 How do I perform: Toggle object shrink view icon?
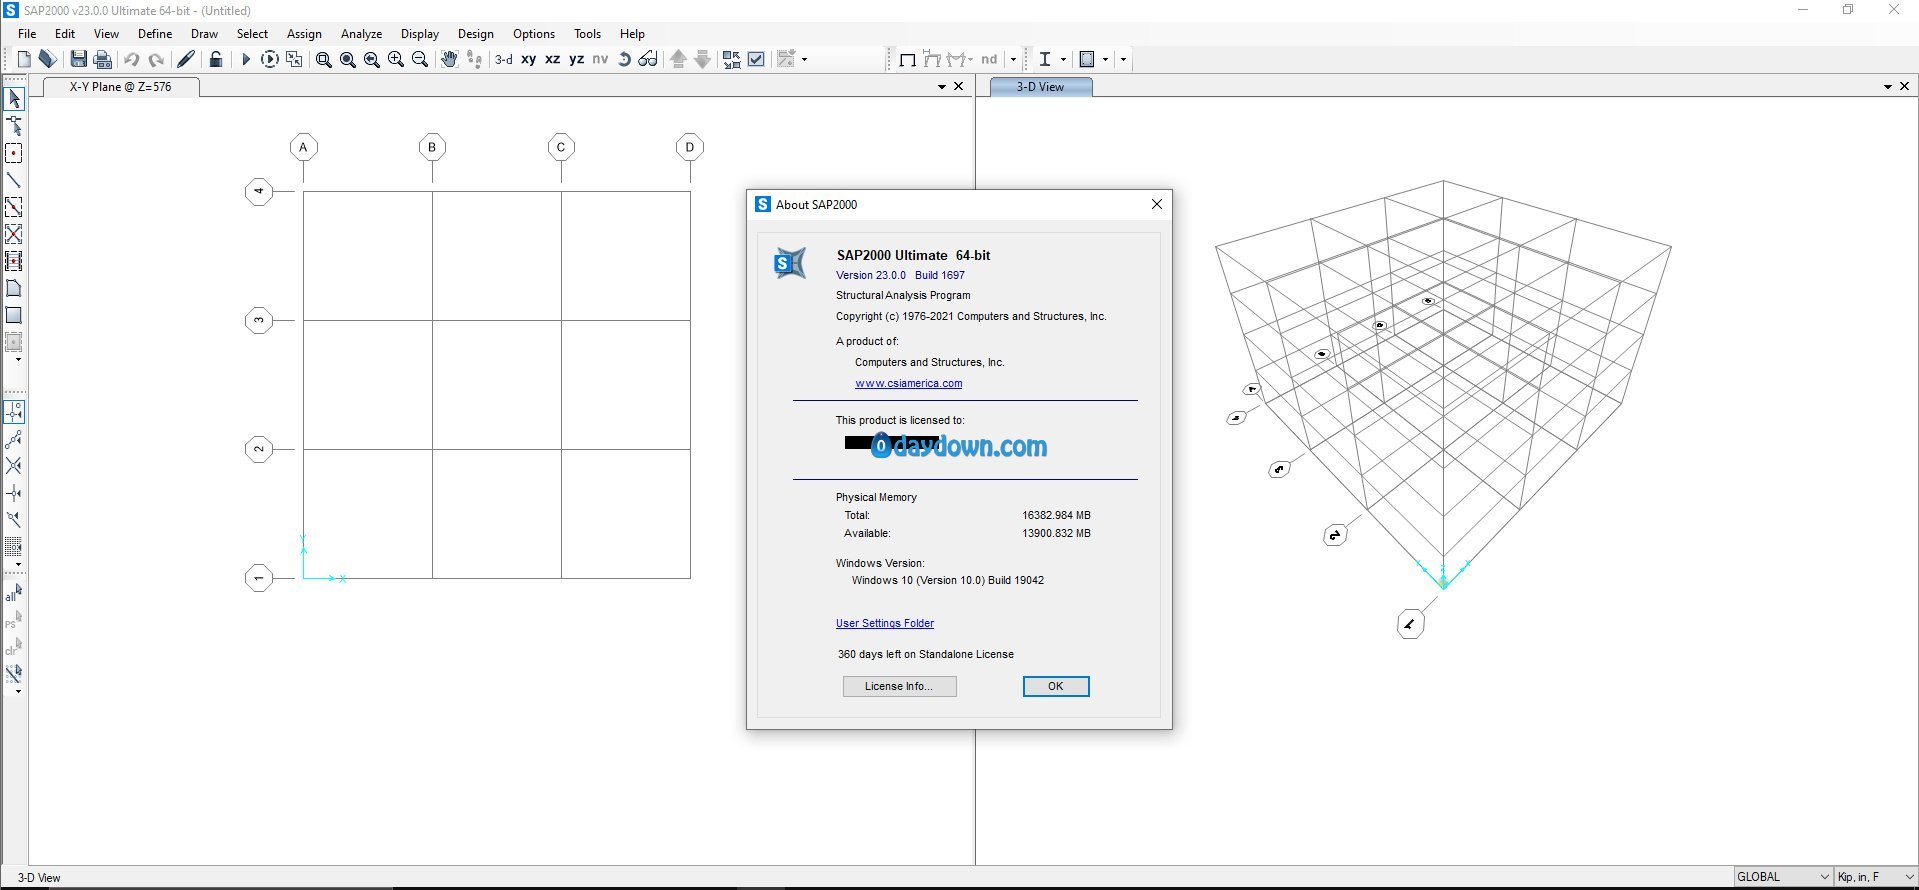click(732, 60)
